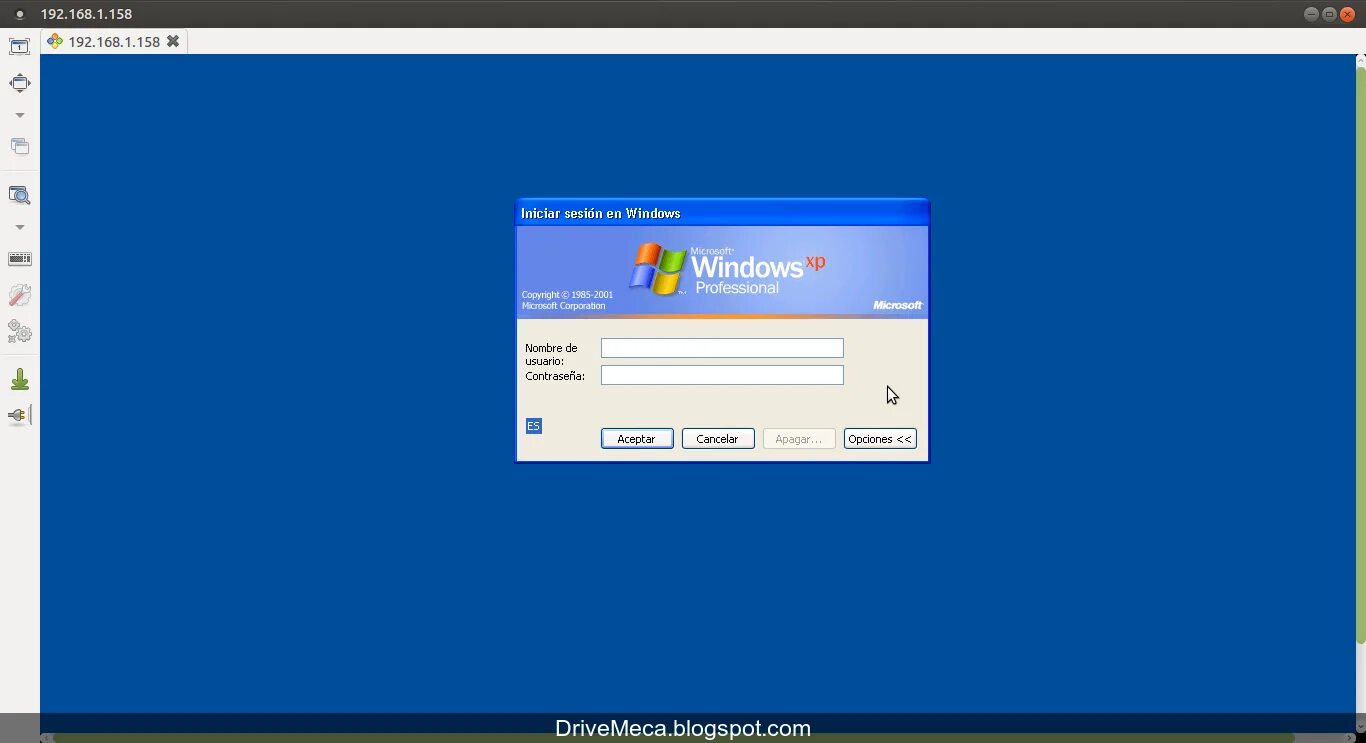This screenshot has height=743, width=1366.
Task: Click the Iniciar sesión en Windows title bar
Action: (722, 213)
